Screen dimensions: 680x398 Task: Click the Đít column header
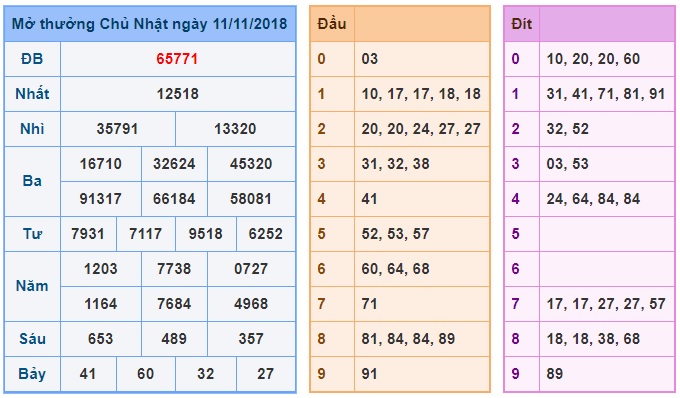tap(522, 24)
